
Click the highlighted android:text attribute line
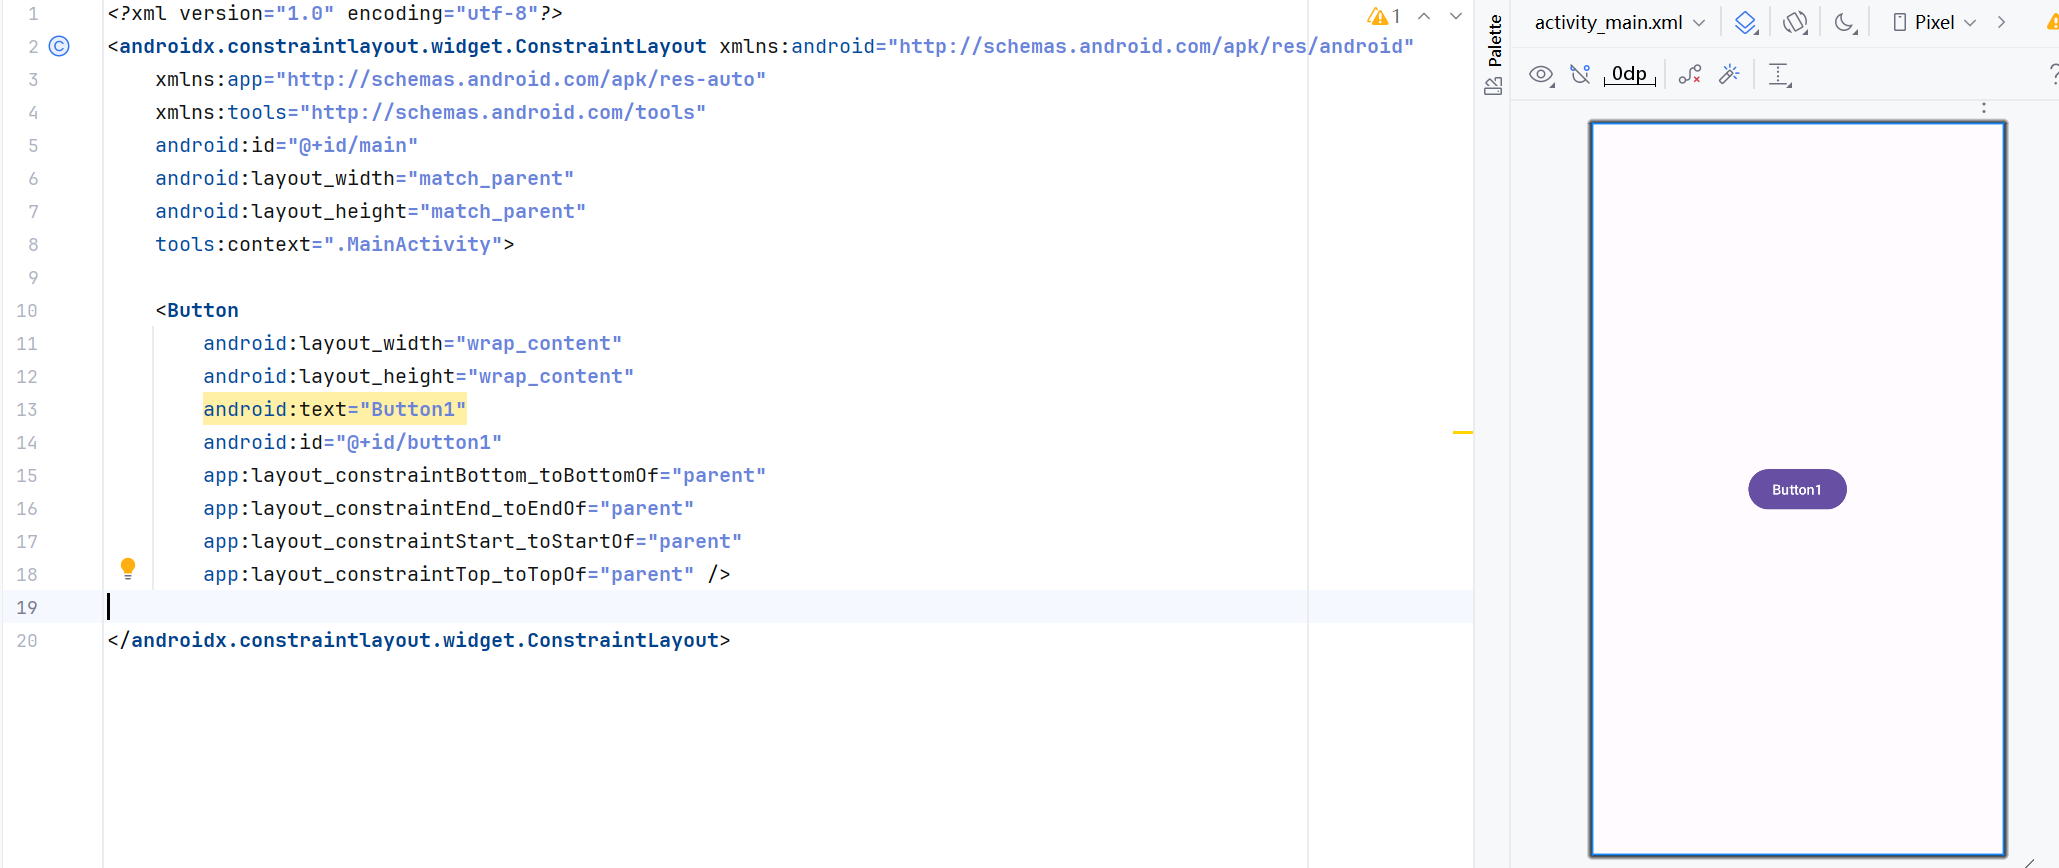(x=334, y=409)
